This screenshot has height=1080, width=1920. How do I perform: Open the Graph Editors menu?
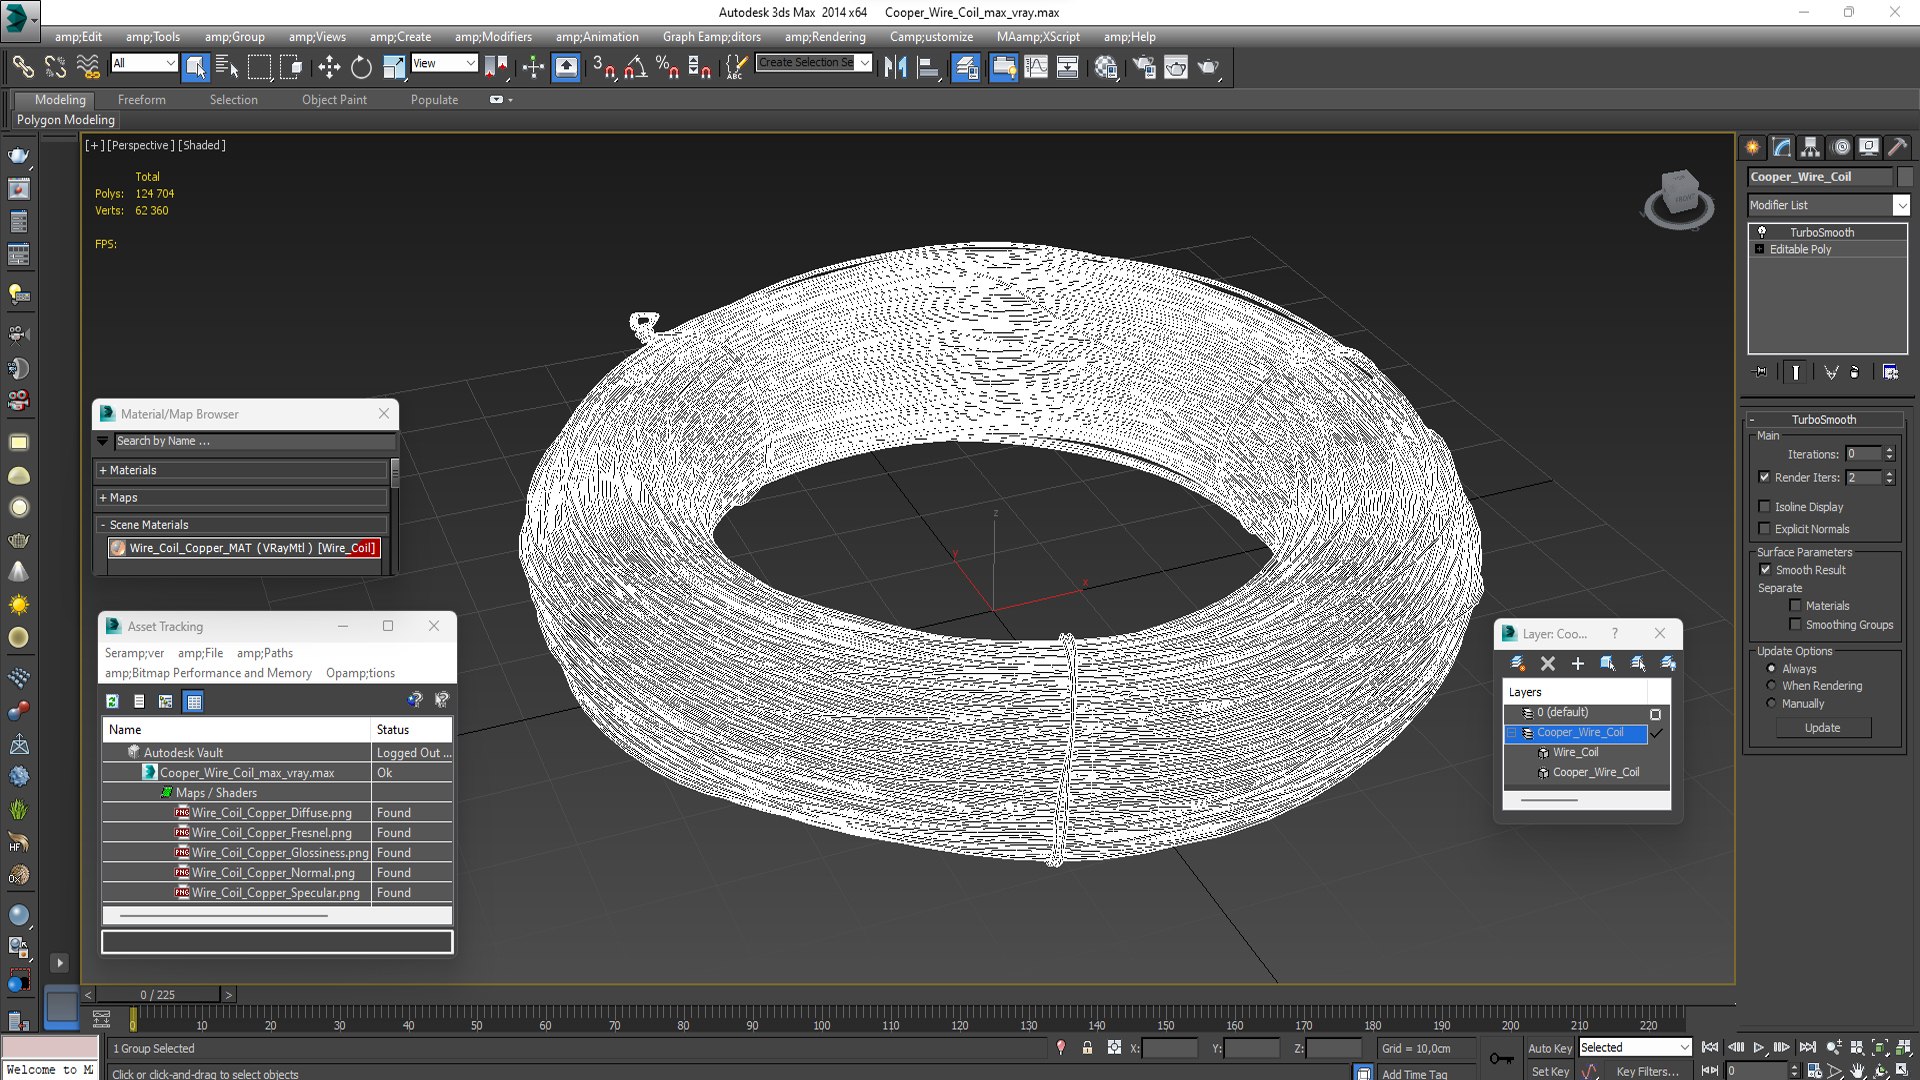click(711, 37)
